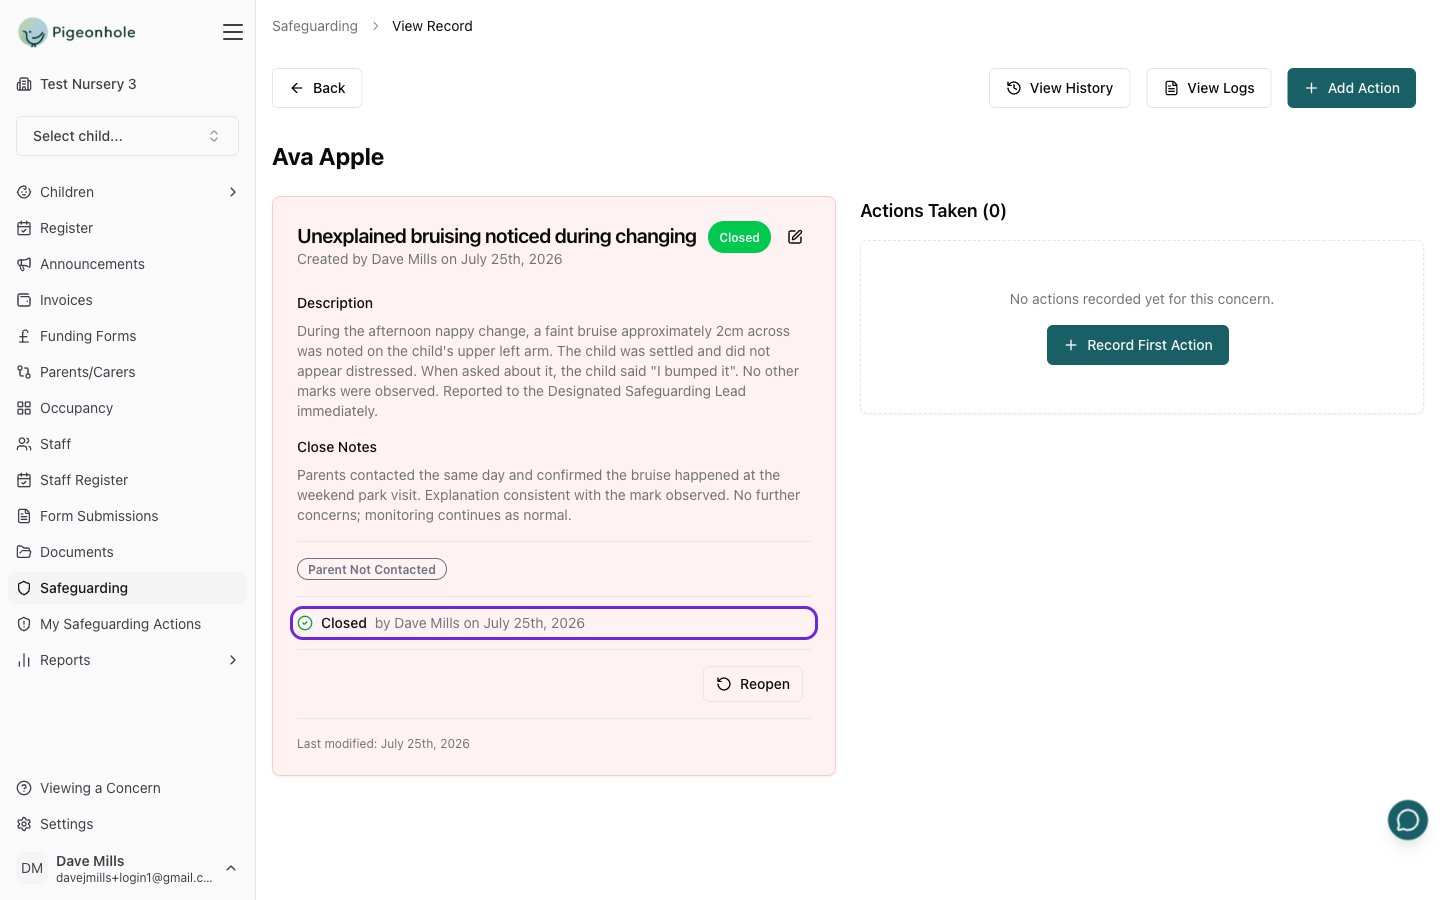This screenshot has height=900, width=1440.
Task: Click the Staff Register calendar icon
Action: click(24, 480)
